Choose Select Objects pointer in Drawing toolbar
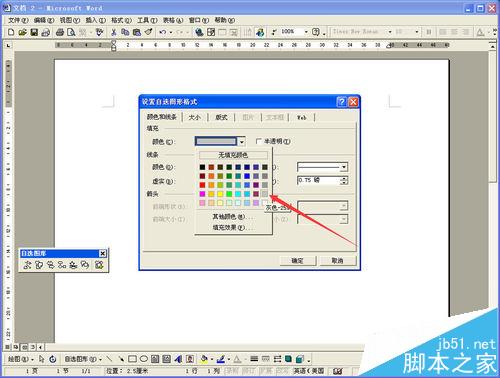 pos(41,359)
